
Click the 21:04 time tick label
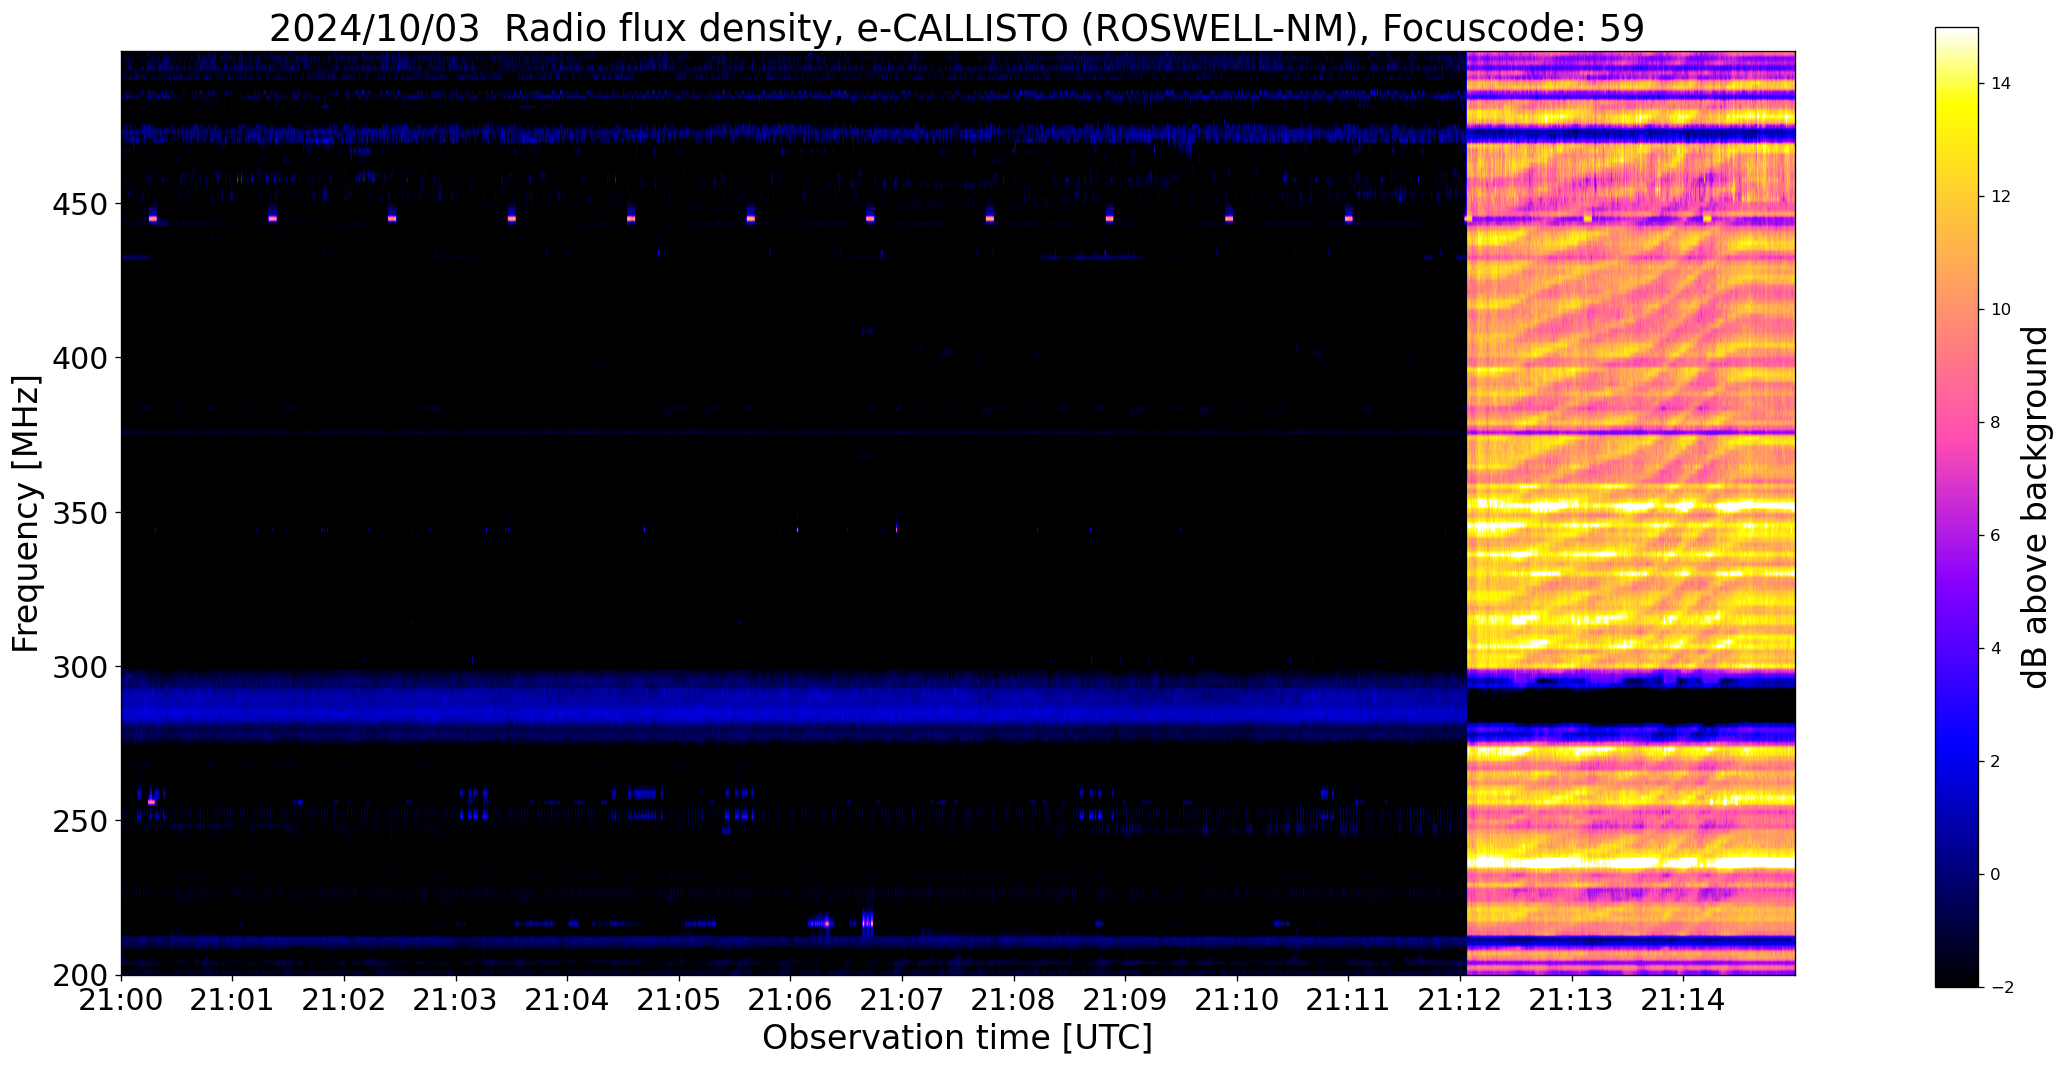(x=568, y=998)
